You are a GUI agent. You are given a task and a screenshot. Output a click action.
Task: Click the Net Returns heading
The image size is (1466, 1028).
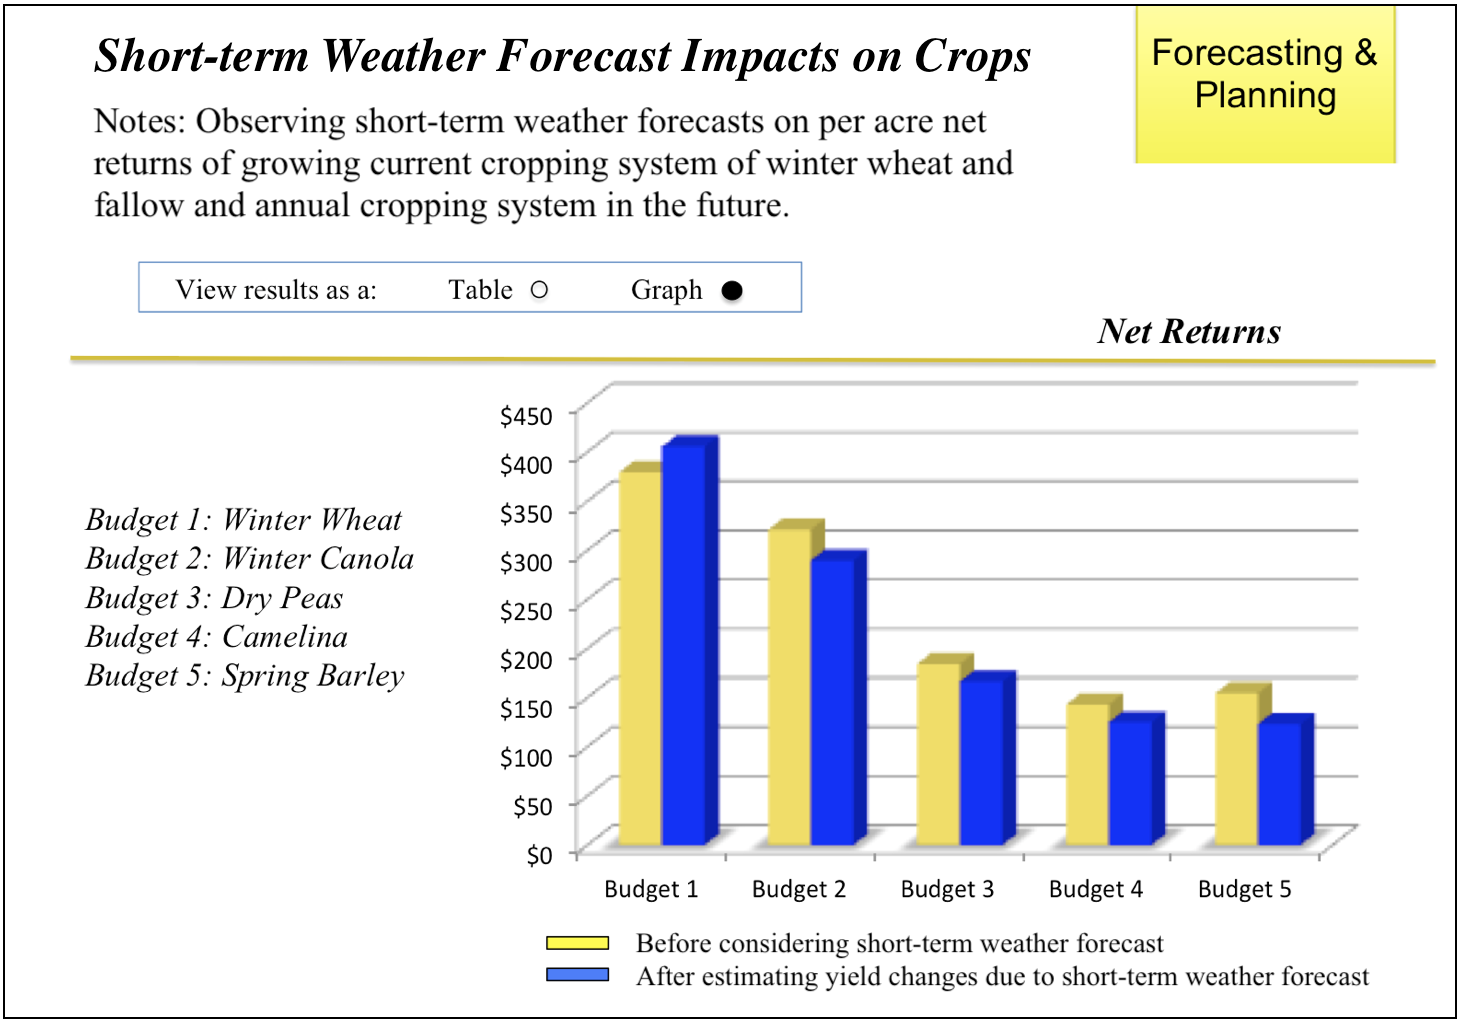[x=1188, y=331]
